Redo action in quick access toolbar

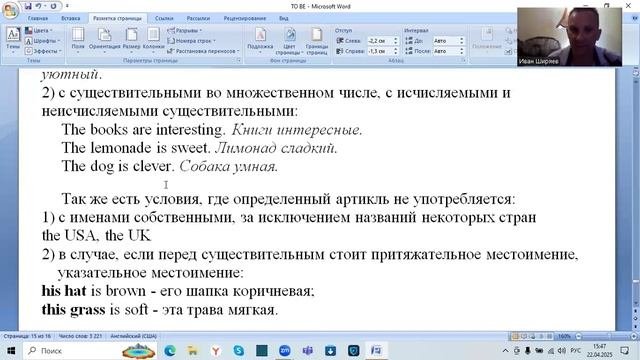click(x=53, y=6)
